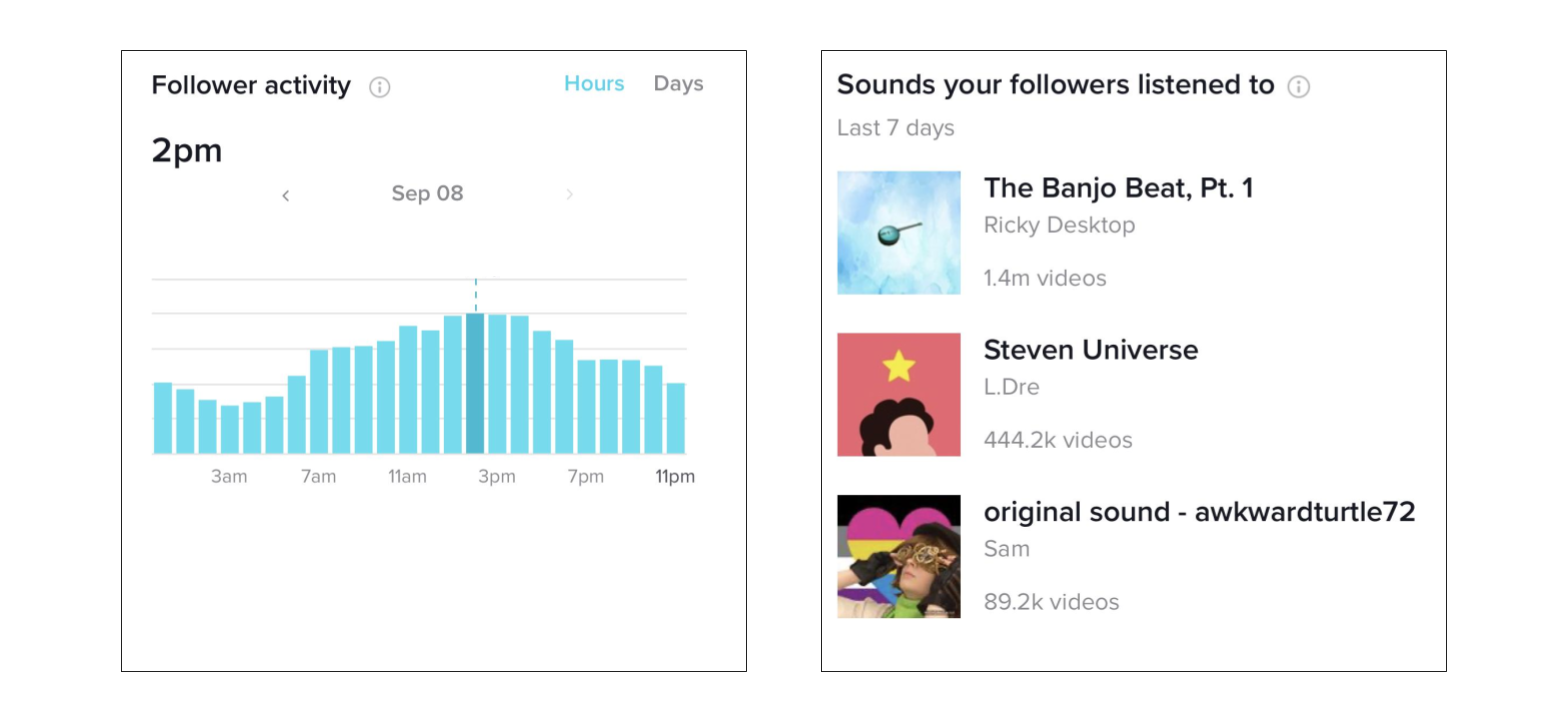Click the last activity bar at 11pm
This screenshot has height=722, width=1566.
(676, 419)
